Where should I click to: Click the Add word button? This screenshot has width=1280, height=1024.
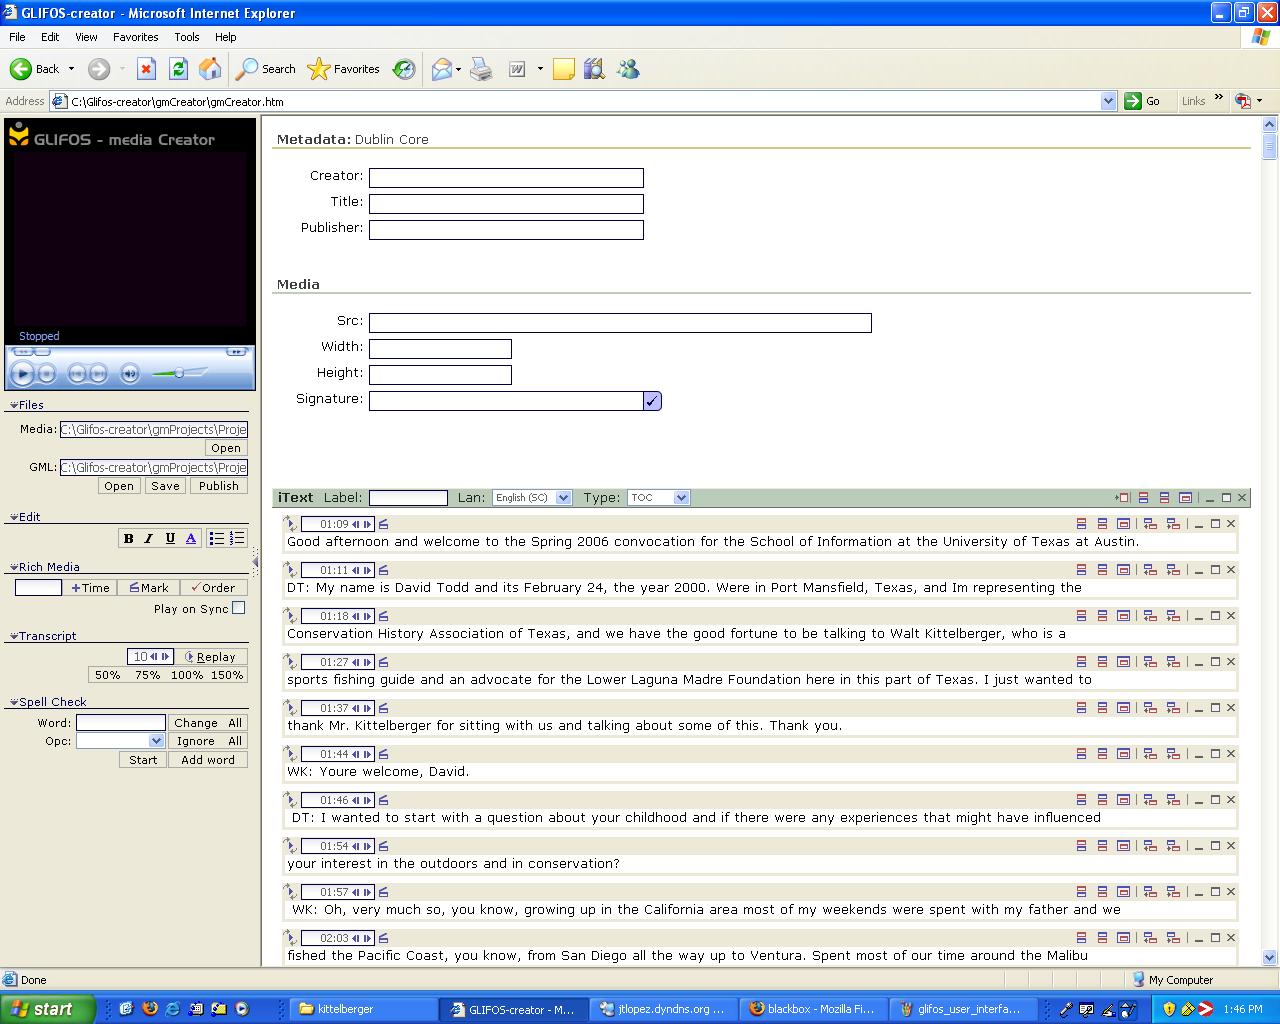pos(208,760)
